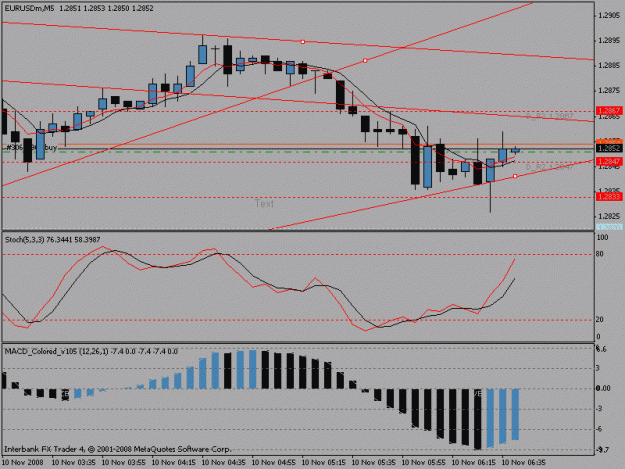625x469 pixels.
Task: Click the red 1.2867 price tag
Action: (609, 110)
